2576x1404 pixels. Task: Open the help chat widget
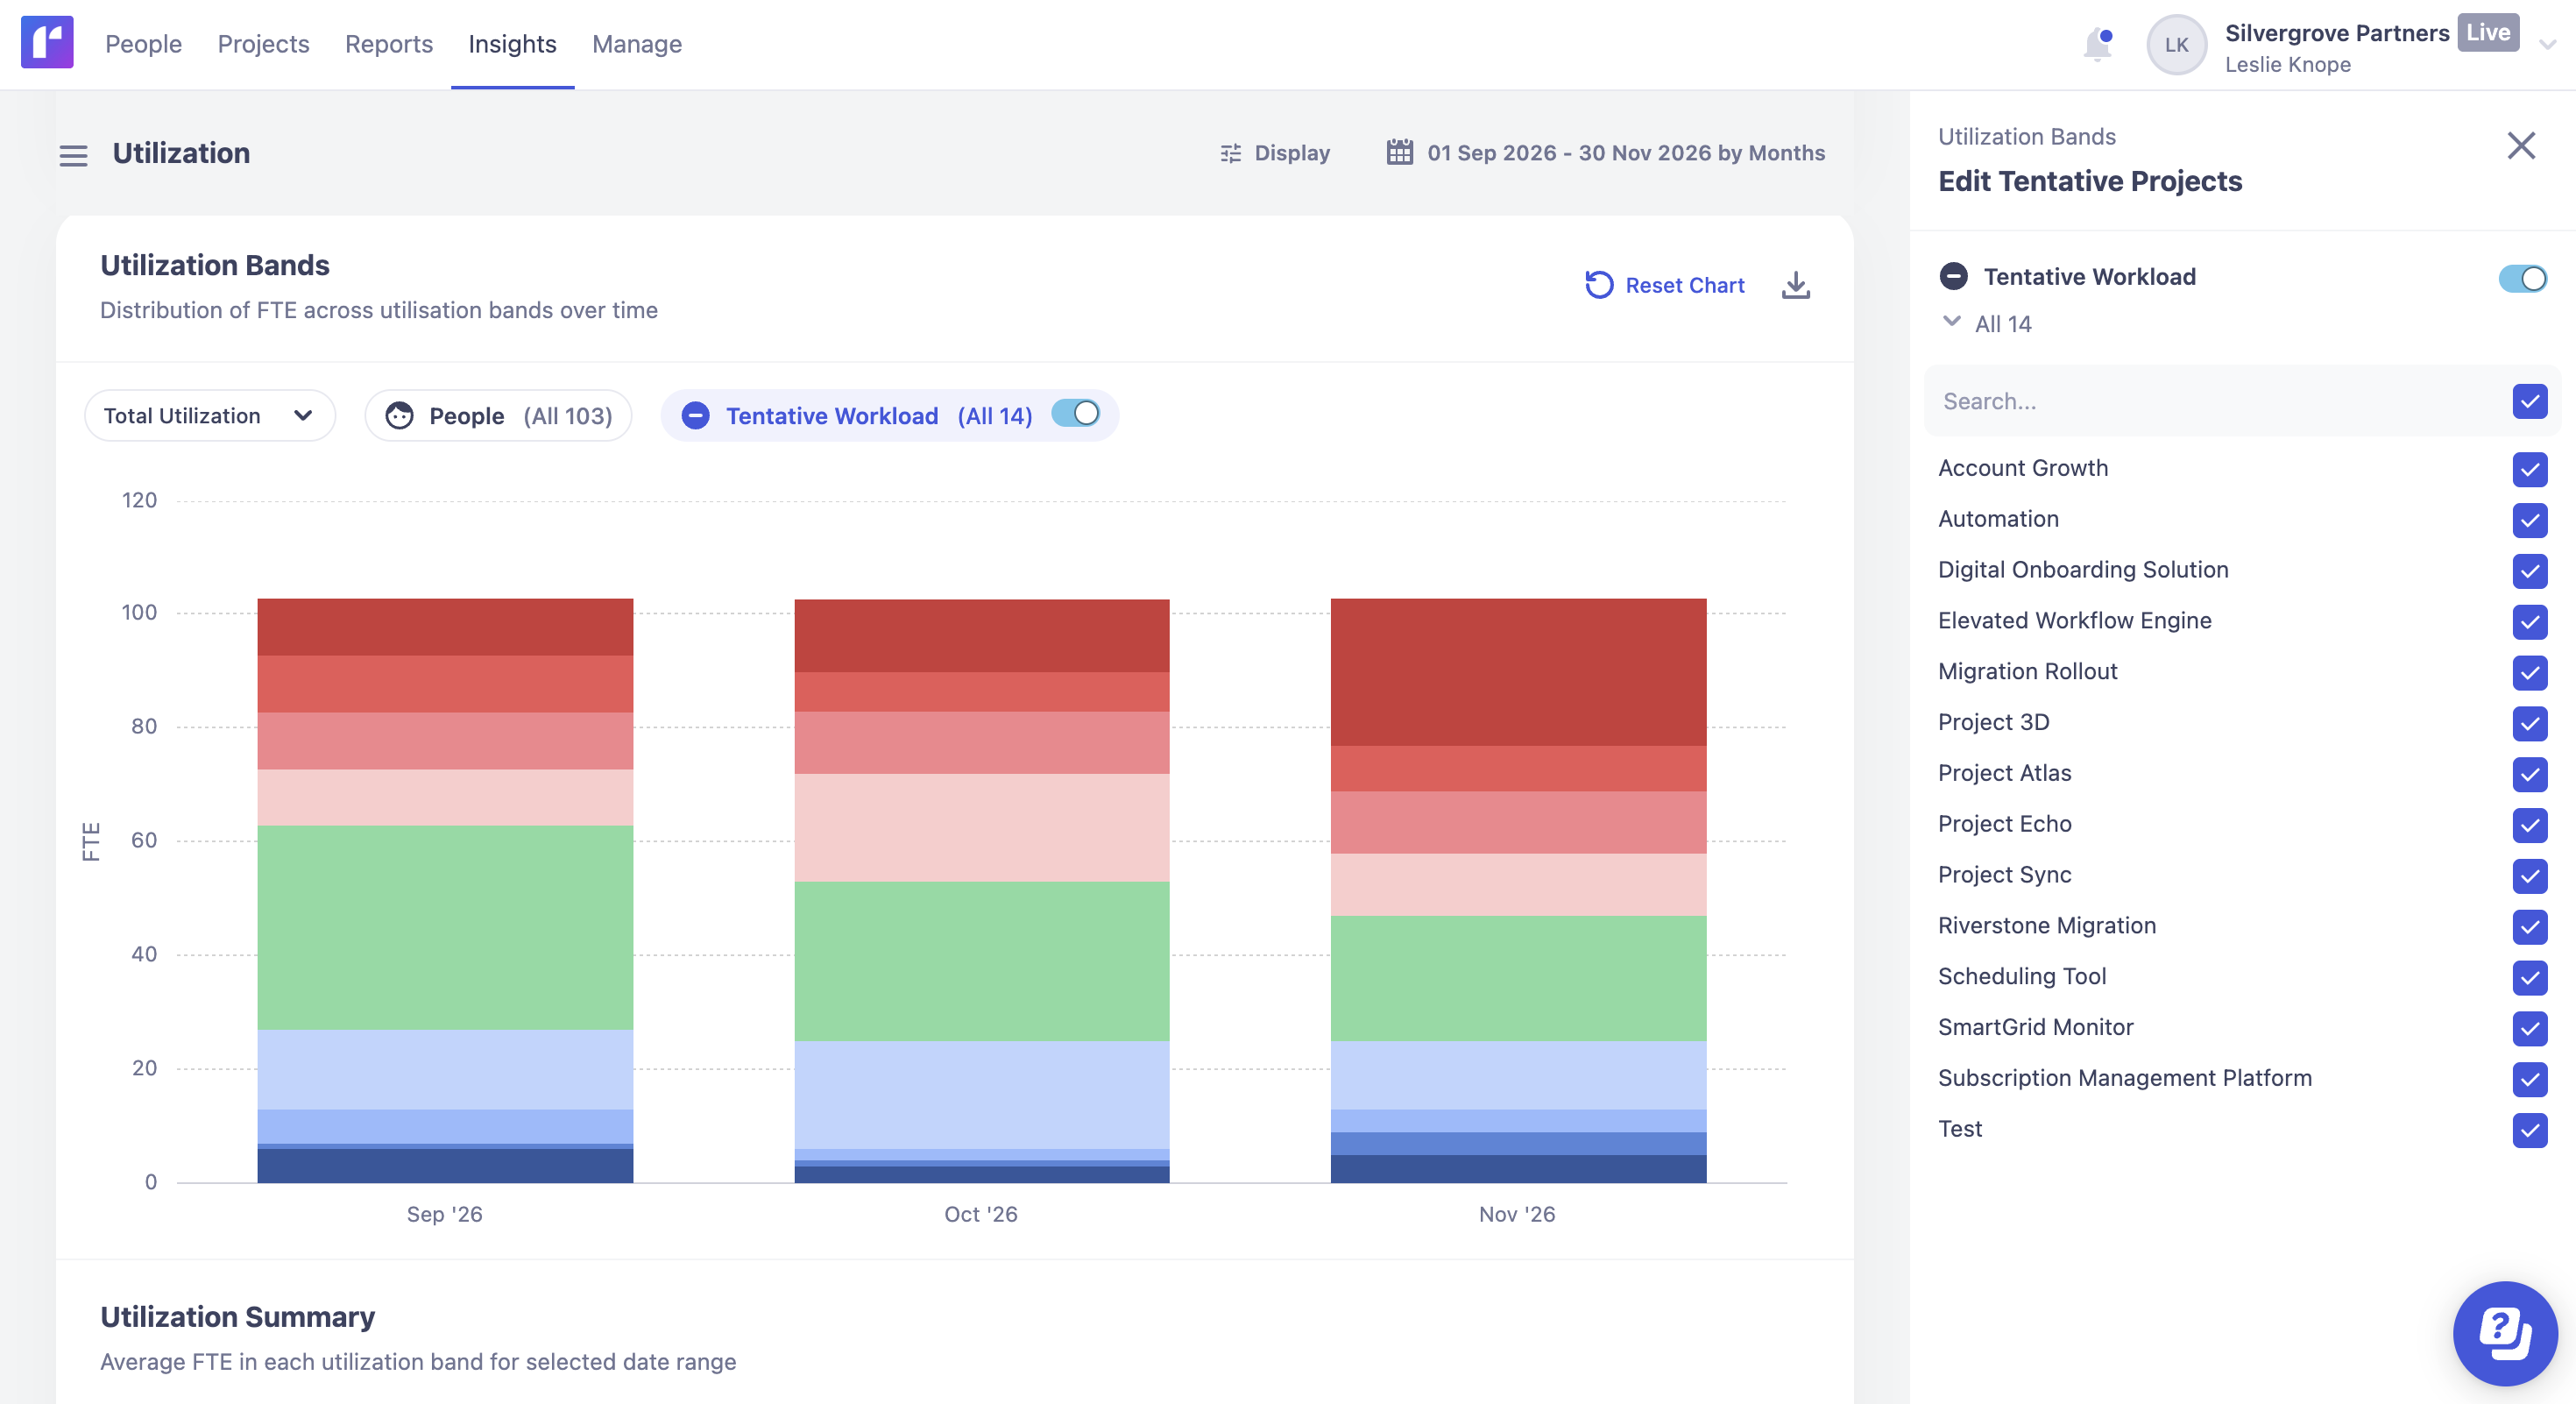click(2505, 1333)
